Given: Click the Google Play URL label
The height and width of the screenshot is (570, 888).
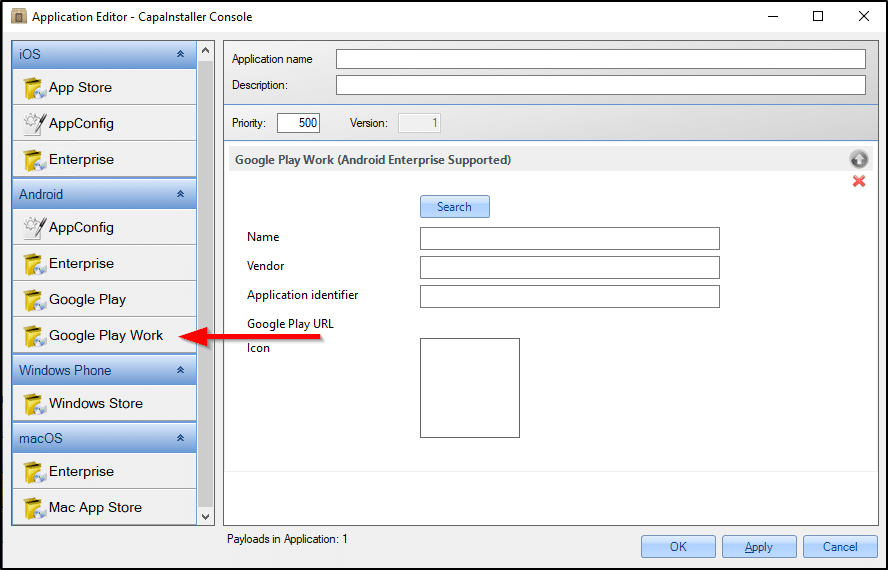Looking at the screenshot, I should click(x=291, y=324).
